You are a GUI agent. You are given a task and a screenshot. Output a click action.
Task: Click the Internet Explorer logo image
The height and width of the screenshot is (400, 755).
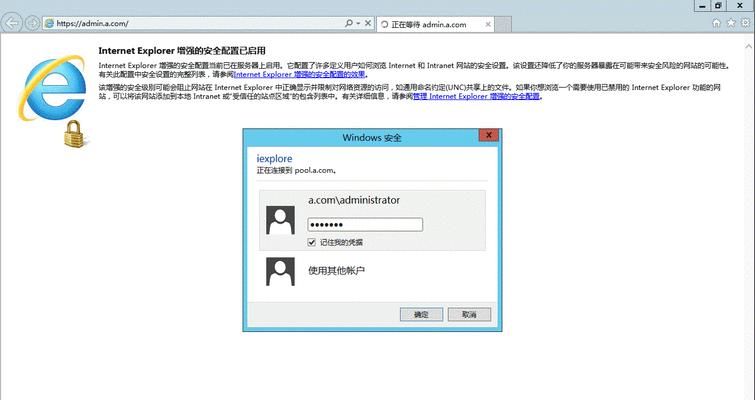coord(52,88)
